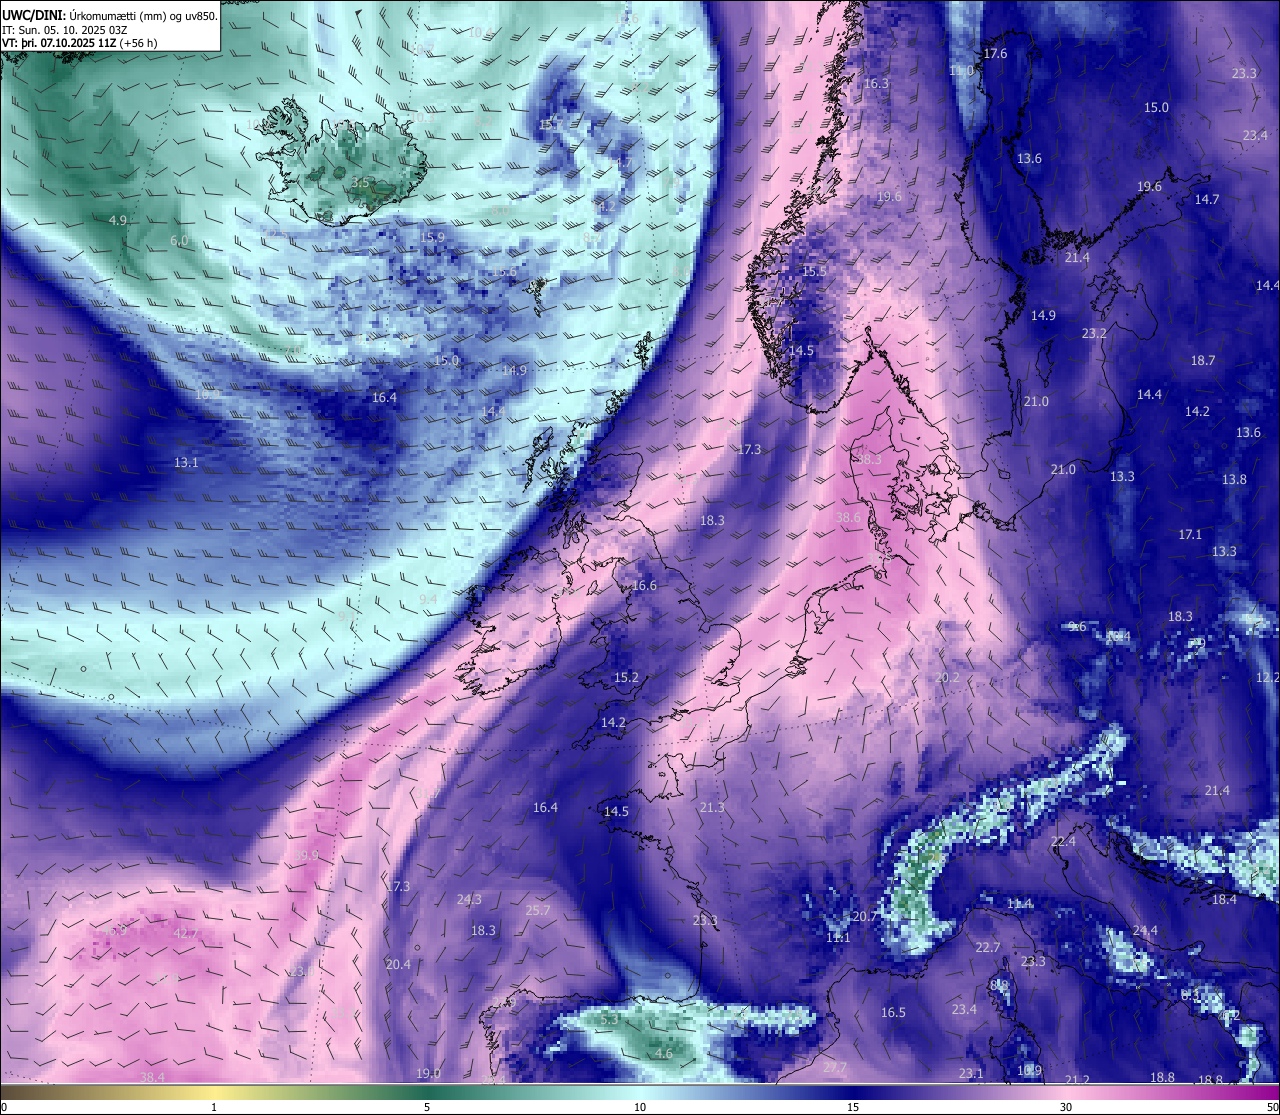1280x1115 pixels.
Task: Click the '5' tick label on the color scale
Action: tap(427, 1107)
